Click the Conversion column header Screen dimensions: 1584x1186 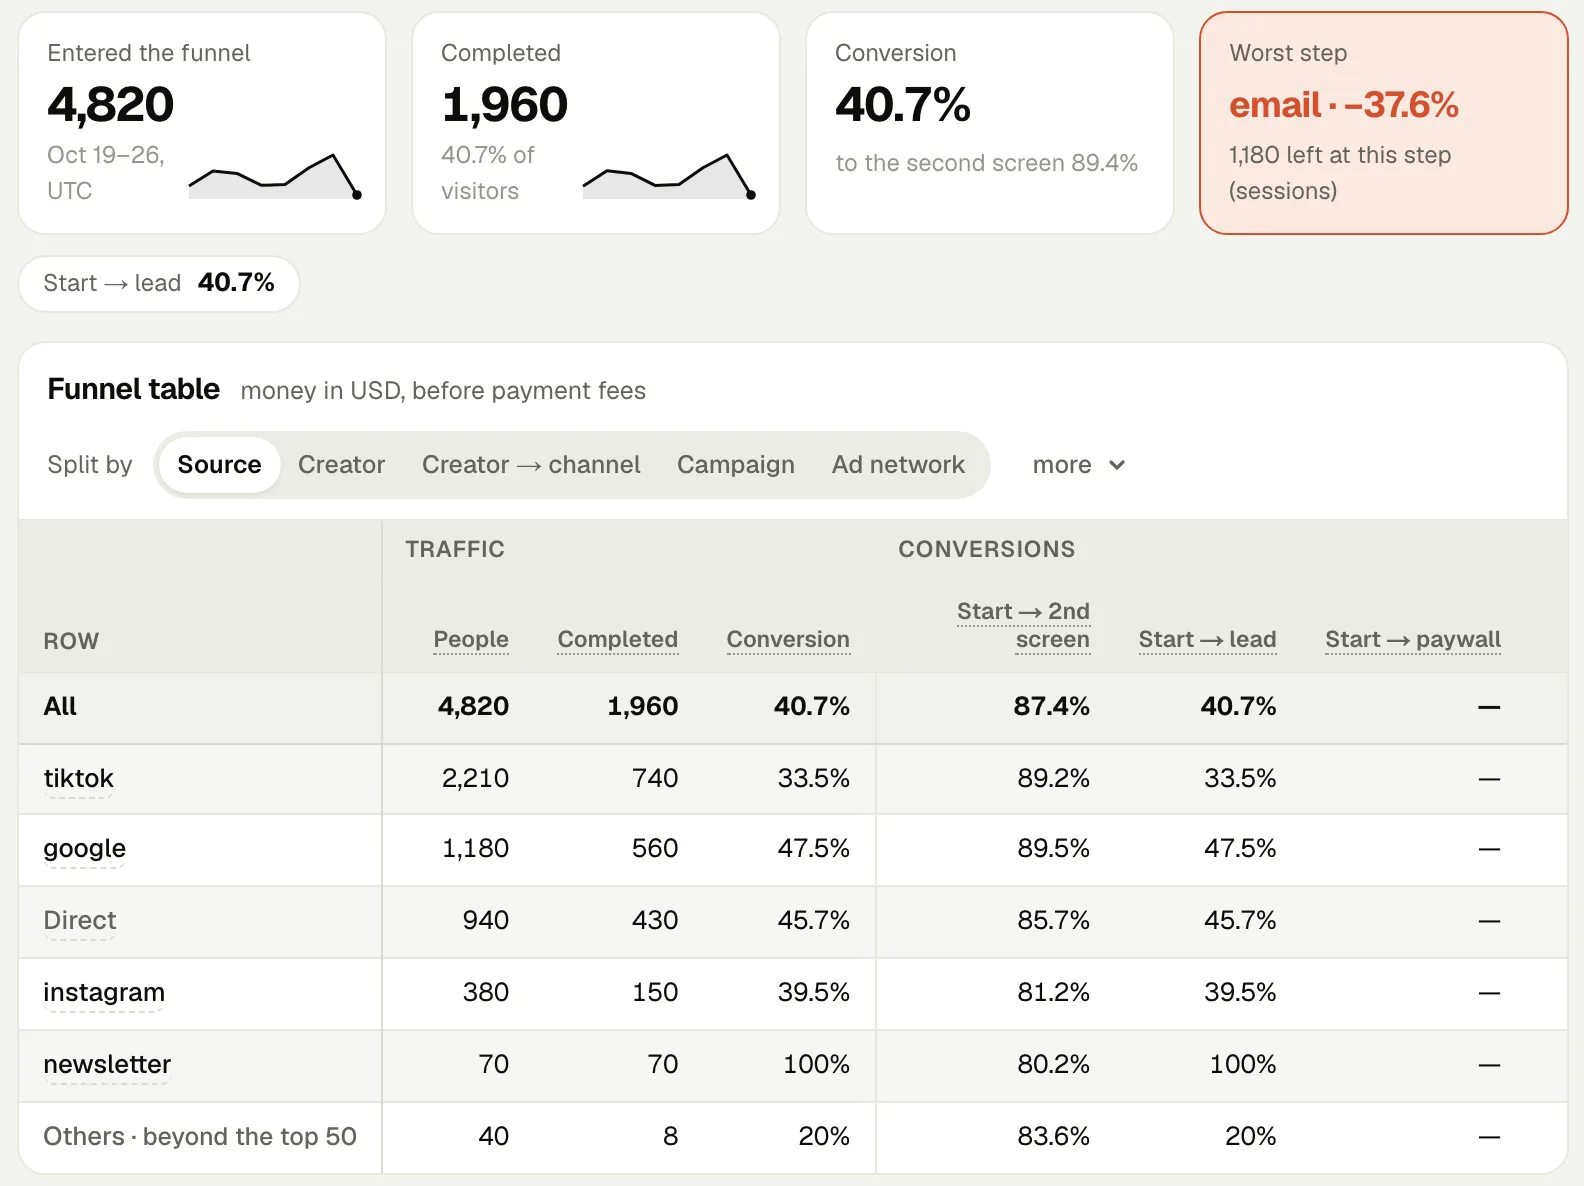coord(788,639)
